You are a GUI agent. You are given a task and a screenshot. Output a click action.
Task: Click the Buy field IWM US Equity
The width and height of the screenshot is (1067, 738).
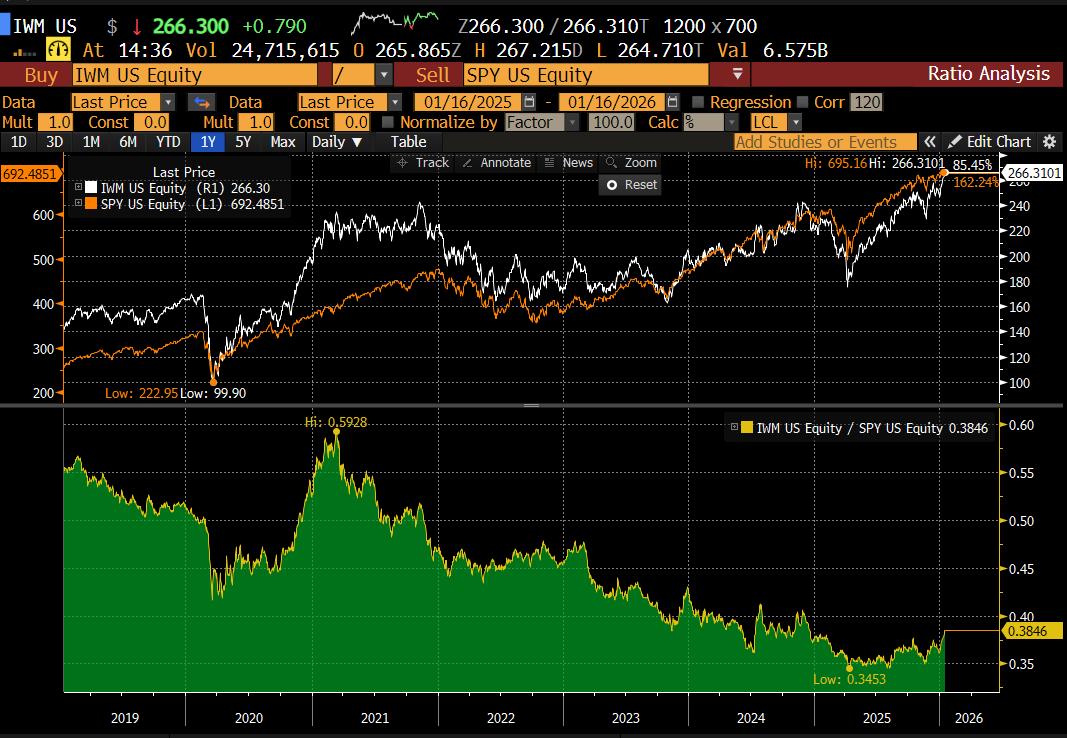pyautogui.click(x=195, y=75)
